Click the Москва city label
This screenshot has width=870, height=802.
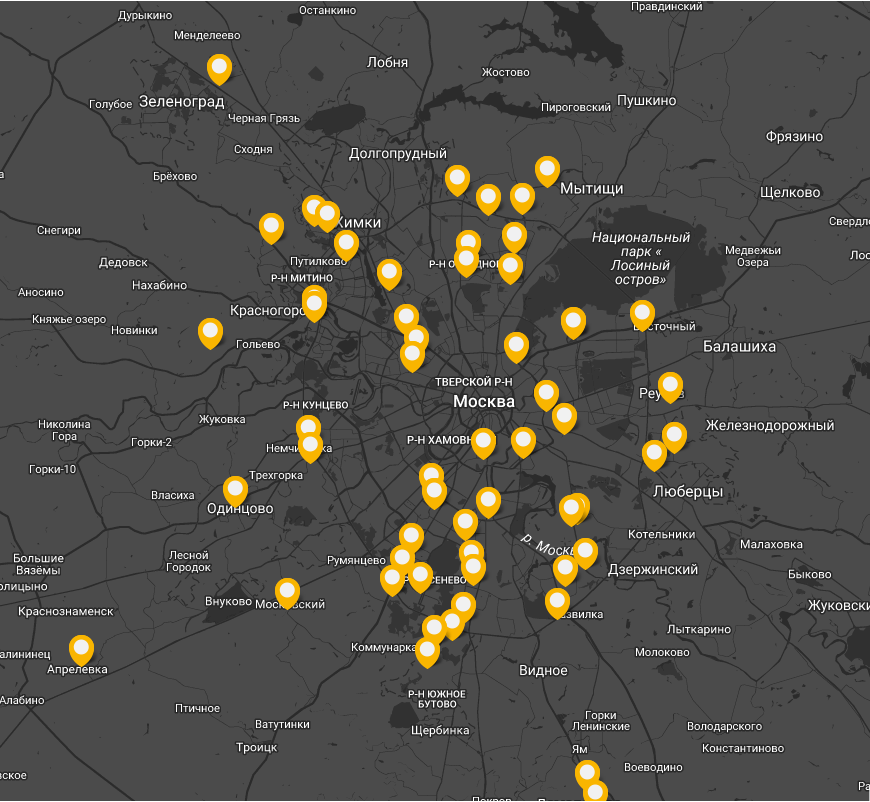(x=484, y=401)
